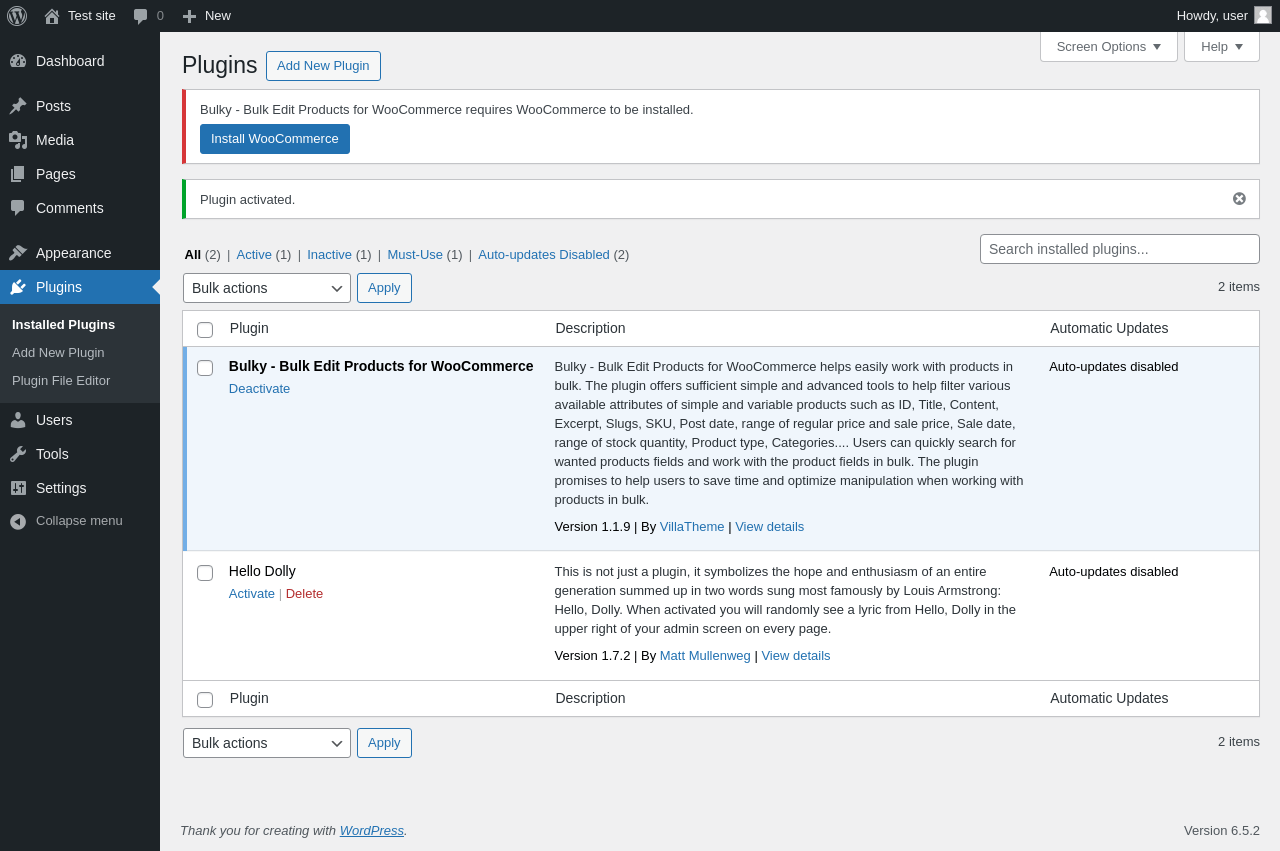Screen dimensions: 1280x851
Task: Click the user avatar in admin bar
Action: click(x=1263, y=15)
